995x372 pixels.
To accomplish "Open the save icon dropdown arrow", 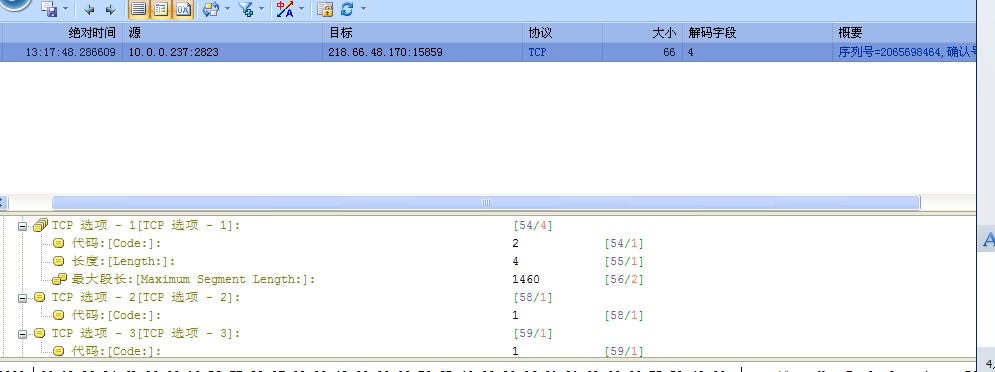I will click(66, 10).
